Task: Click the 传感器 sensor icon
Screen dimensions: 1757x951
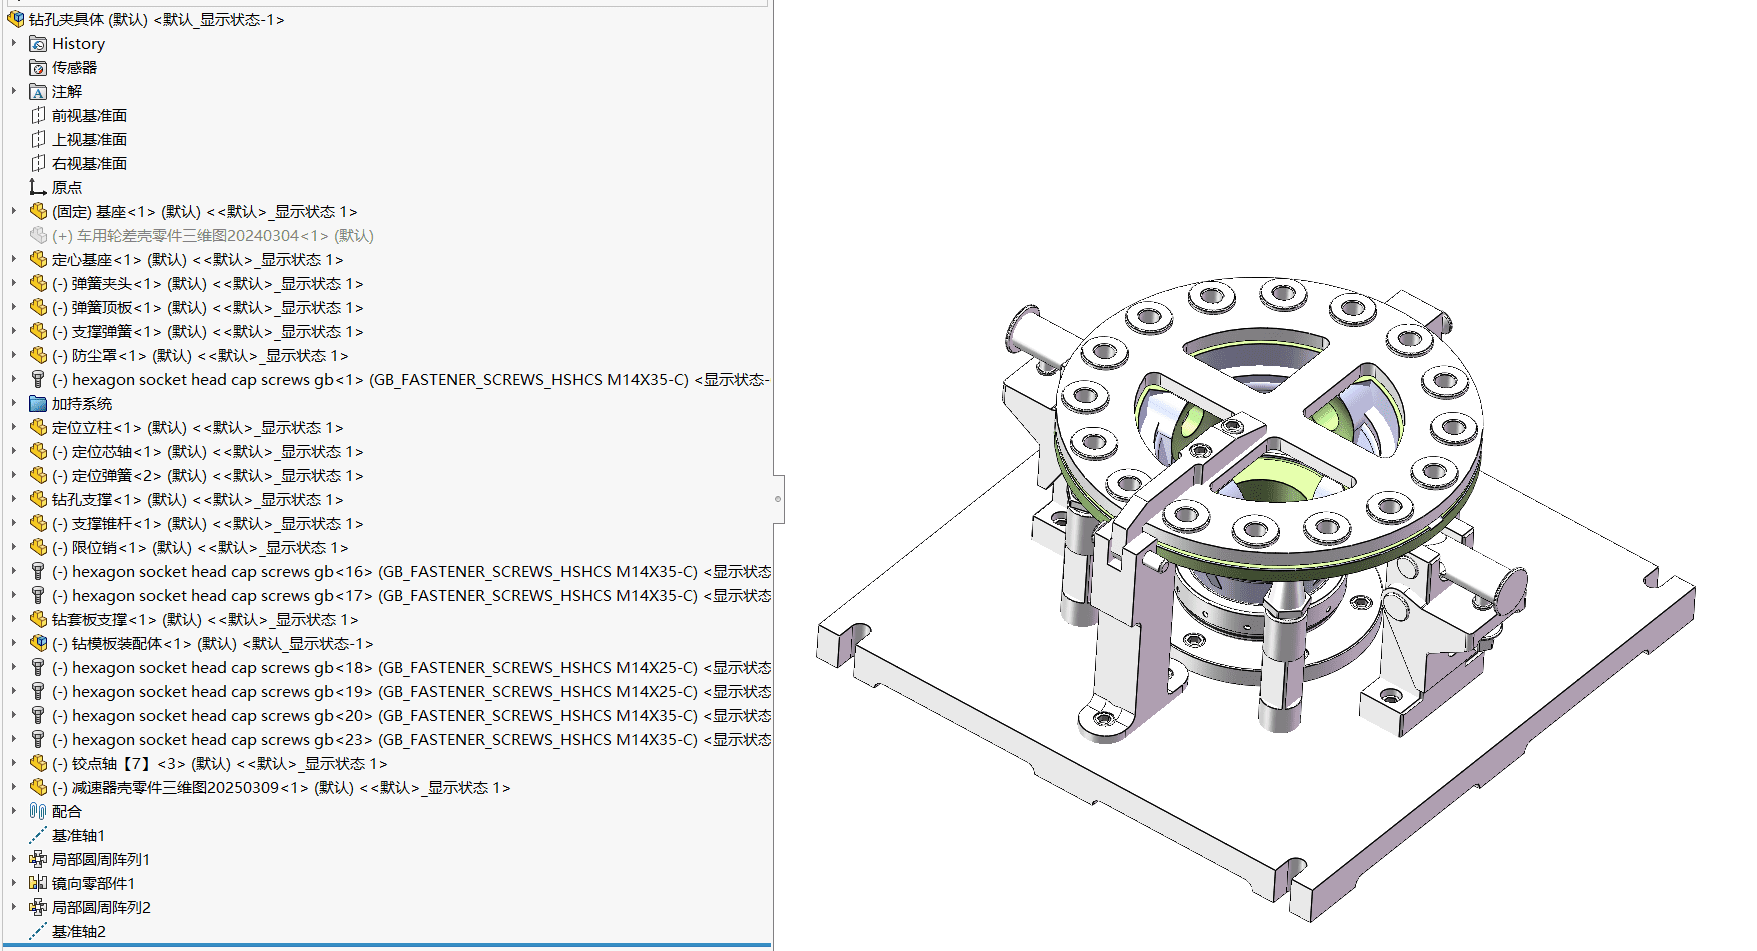Action: coord(38,68)
